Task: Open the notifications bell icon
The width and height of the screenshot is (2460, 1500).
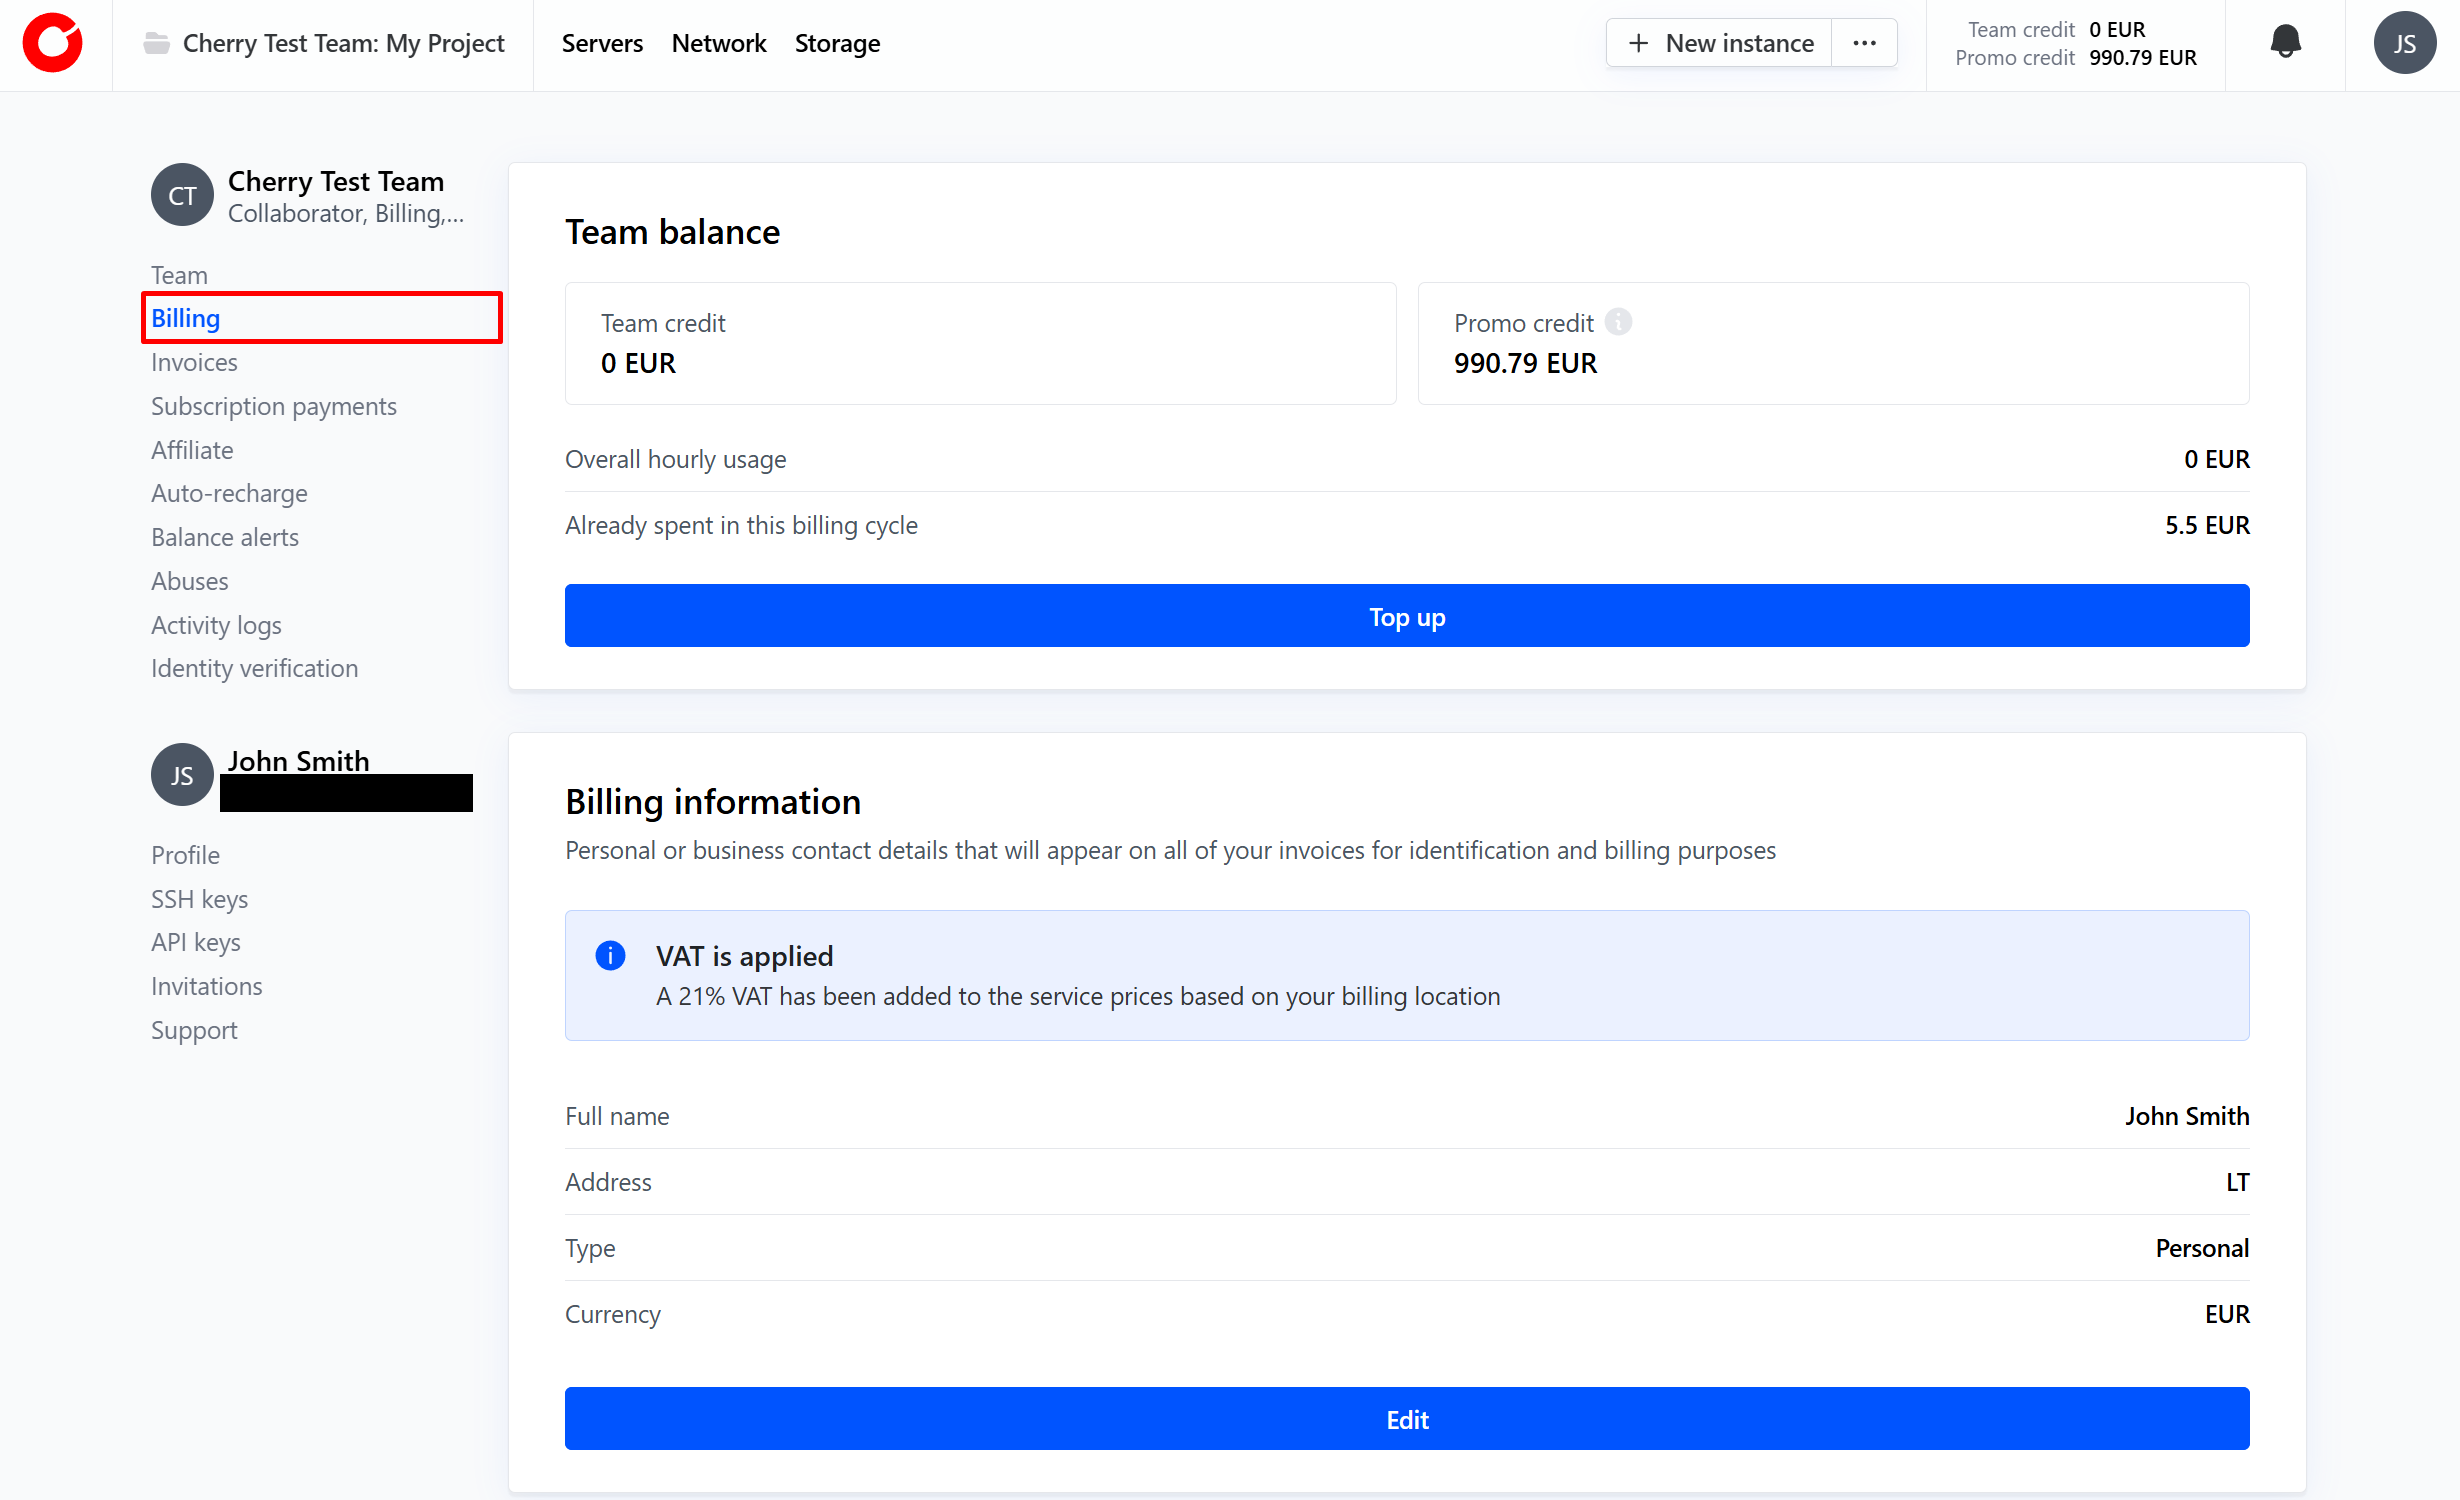Action: click(x=2285, y=42)
